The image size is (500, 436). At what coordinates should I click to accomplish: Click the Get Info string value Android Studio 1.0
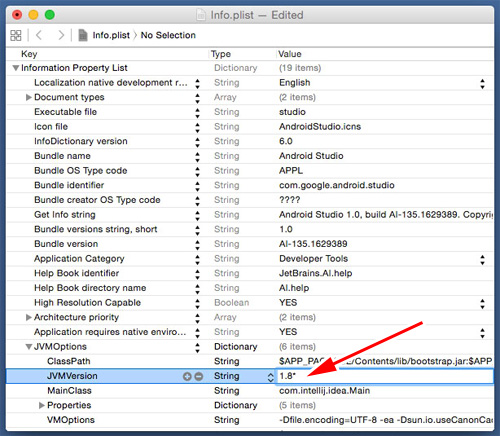pos(386,215)
